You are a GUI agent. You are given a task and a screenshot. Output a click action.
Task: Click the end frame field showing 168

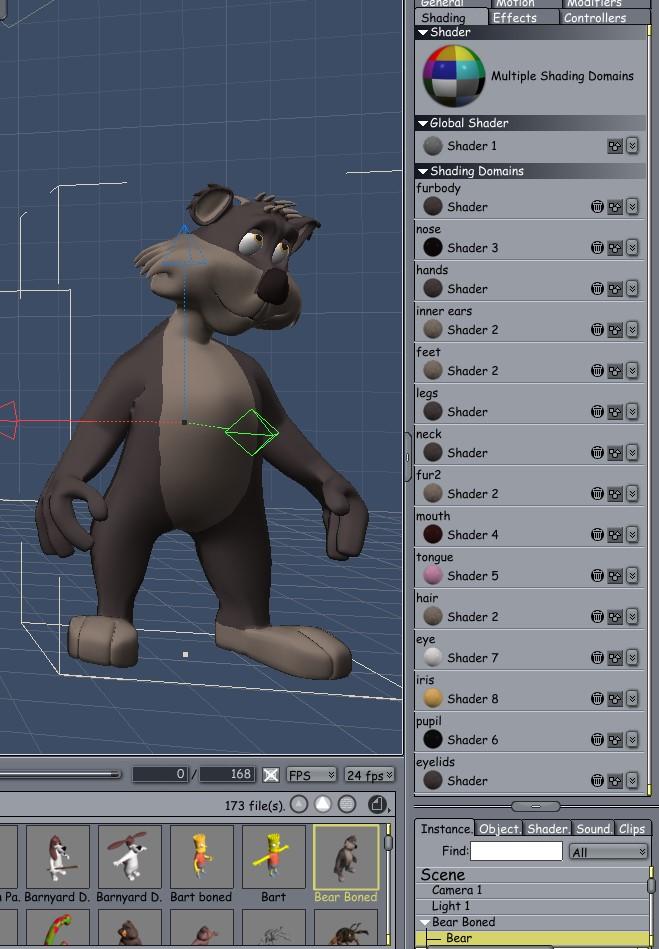[228, 775]
